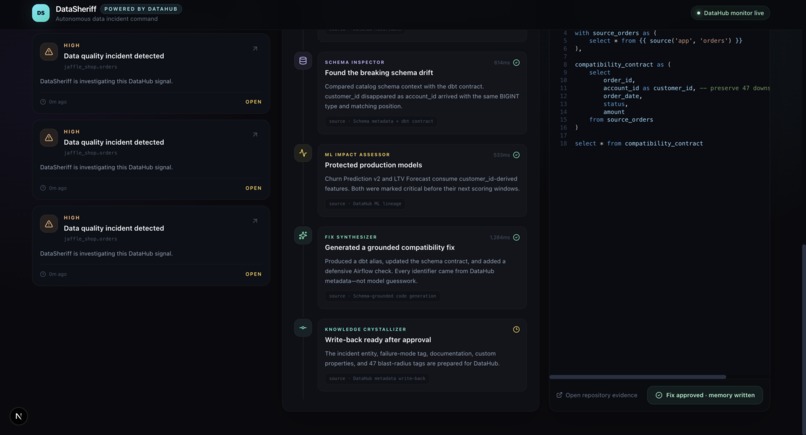The image size is (806, 435).
Task: Click the jaffle_shop.orders text on middle incident
Action: pos(90,153)
